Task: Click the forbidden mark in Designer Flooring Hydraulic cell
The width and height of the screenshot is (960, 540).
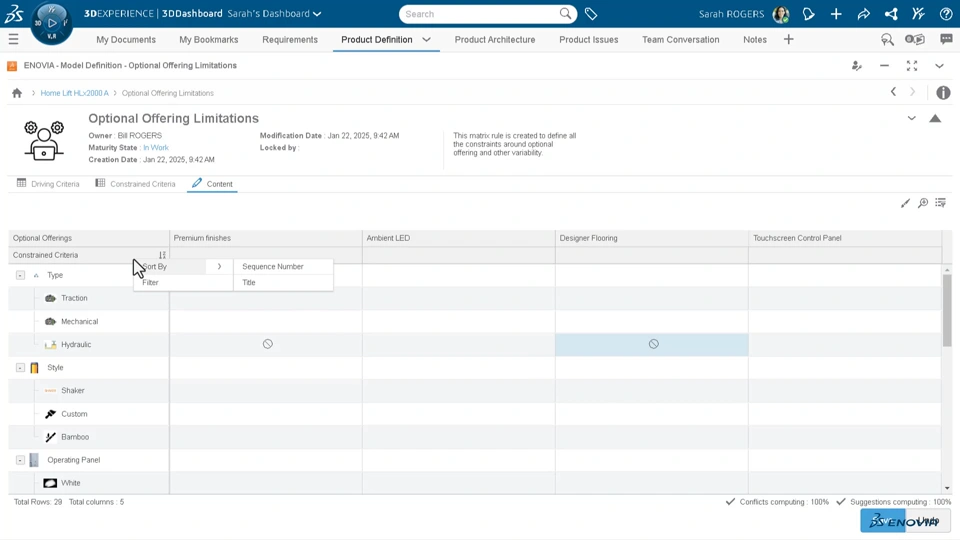Action: (x=653, y=344)
